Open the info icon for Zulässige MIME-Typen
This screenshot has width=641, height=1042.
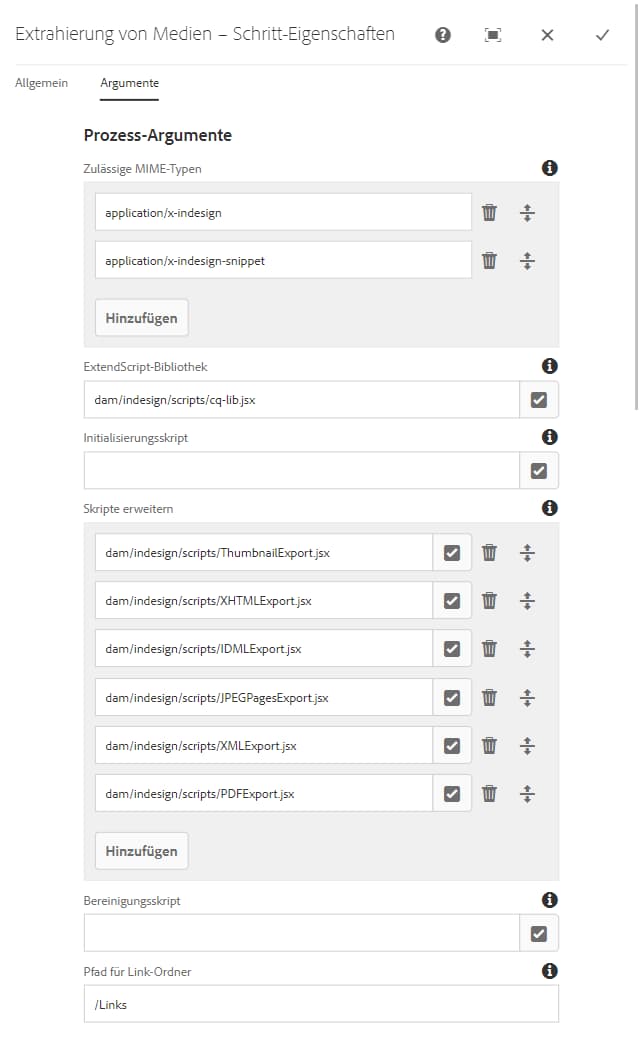coord(549,168)
